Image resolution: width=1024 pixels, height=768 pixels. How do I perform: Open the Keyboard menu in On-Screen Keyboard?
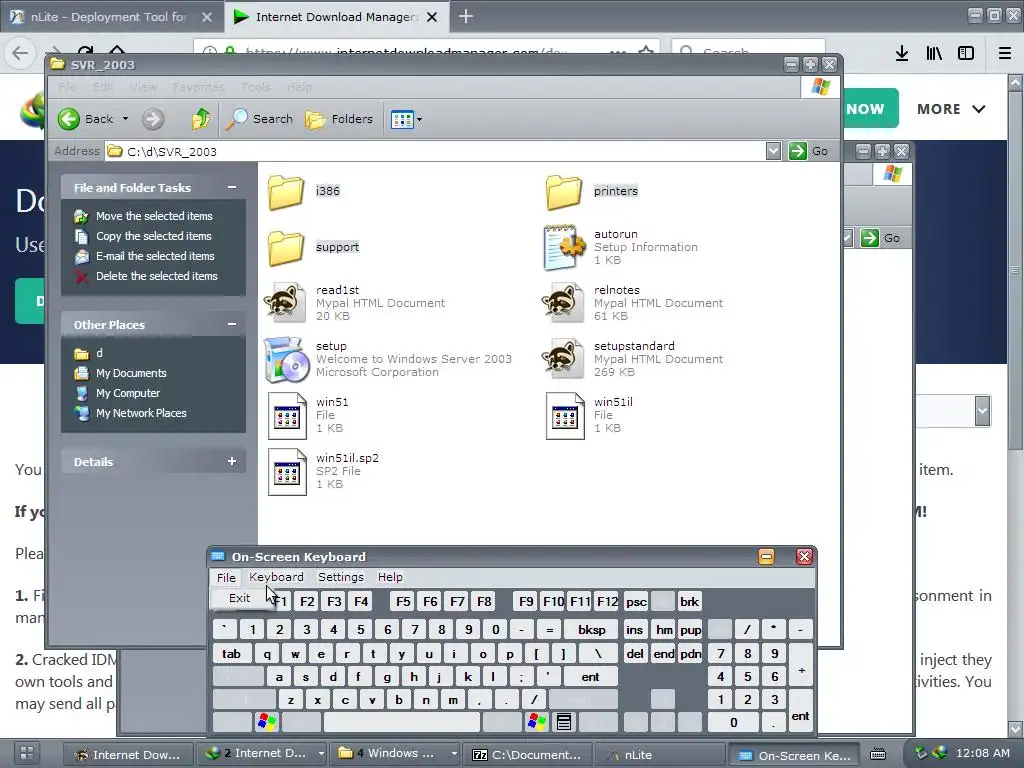pos(276,577)
